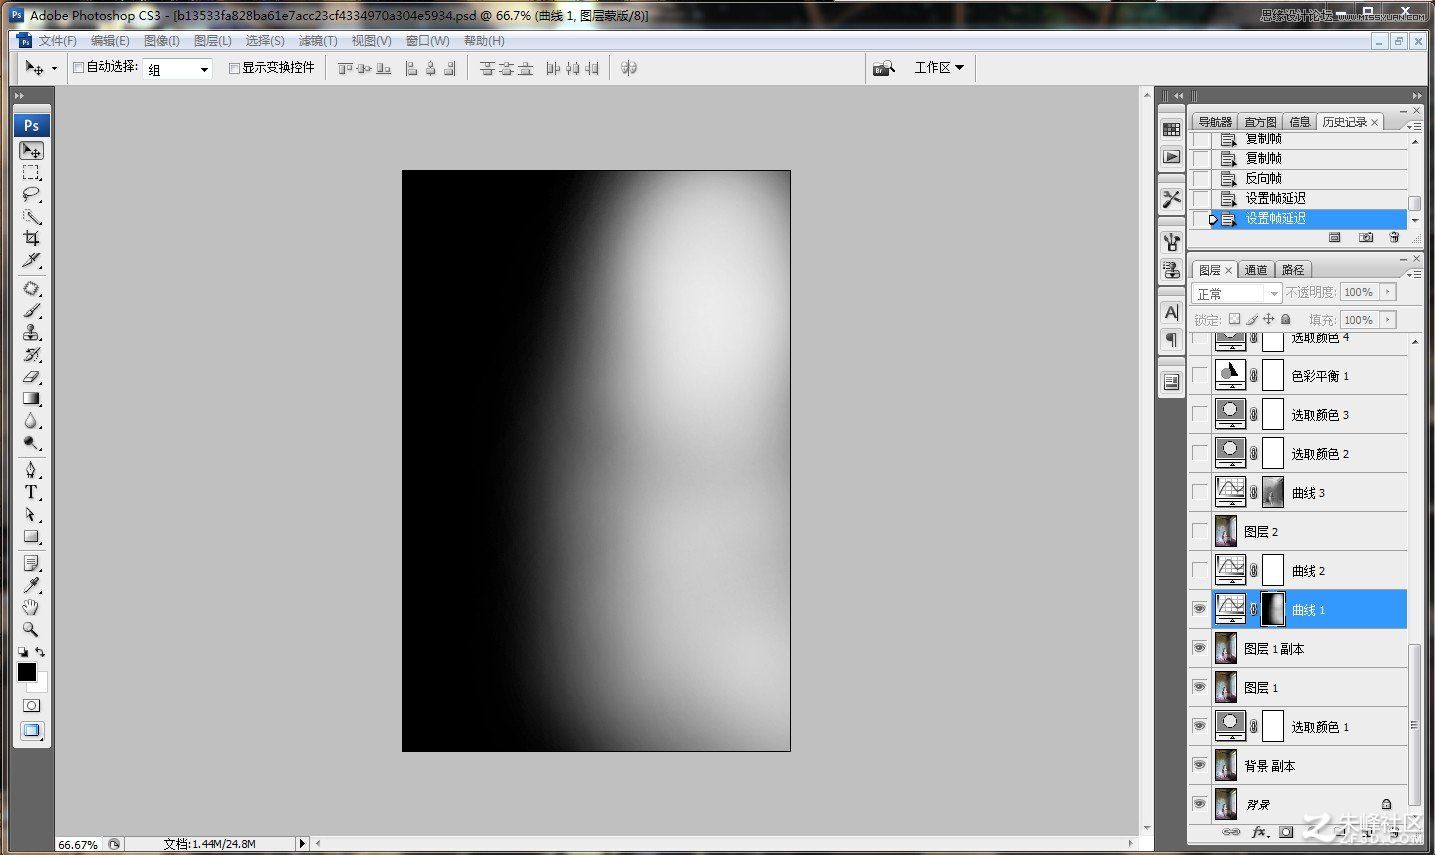Select the Horizontal Type tool
The width and height of the screenshot is (1435, 855).
[31, 492]
